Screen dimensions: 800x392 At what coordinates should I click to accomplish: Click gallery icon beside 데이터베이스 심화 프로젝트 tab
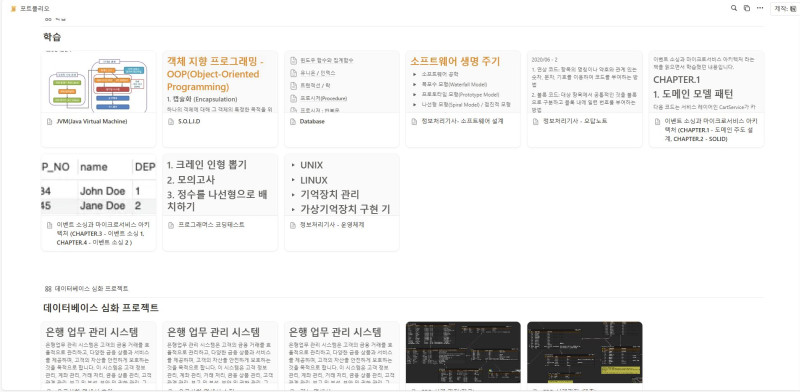[x=48, y=289]
